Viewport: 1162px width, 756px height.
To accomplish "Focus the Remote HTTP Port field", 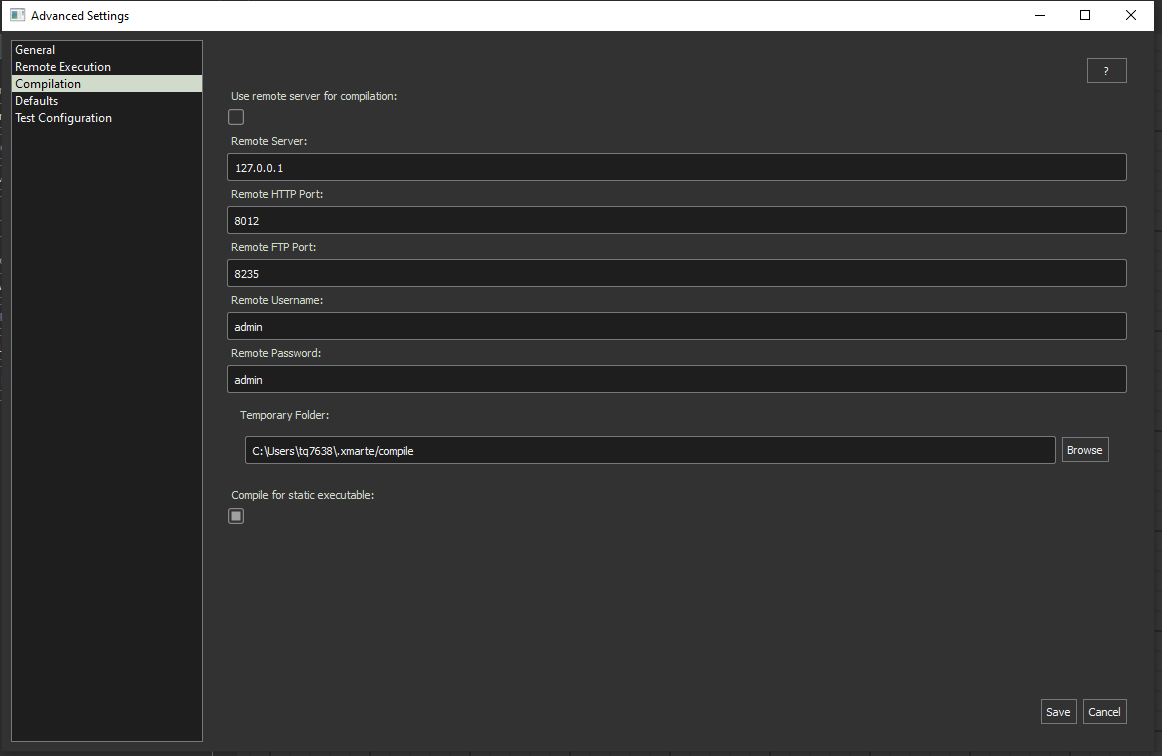I will click(x=677, y=221).
